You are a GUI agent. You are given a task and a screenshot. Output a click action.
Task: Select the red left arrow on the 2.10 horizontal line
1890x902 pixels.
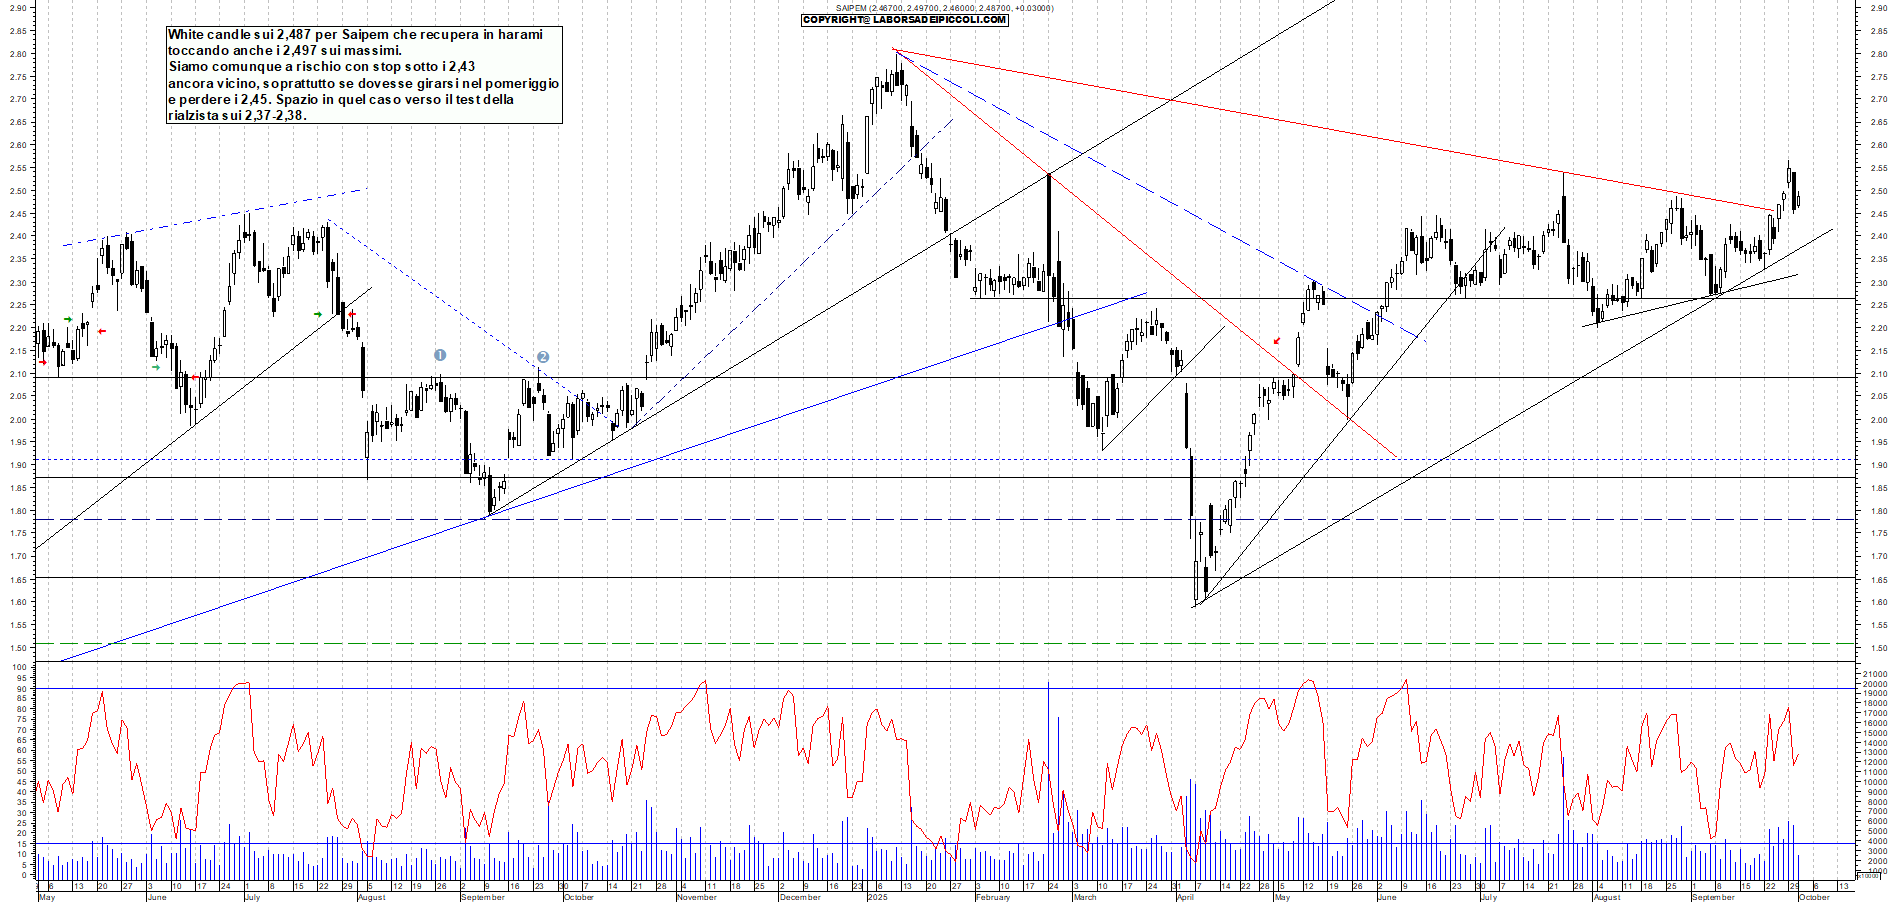point(194,377)
